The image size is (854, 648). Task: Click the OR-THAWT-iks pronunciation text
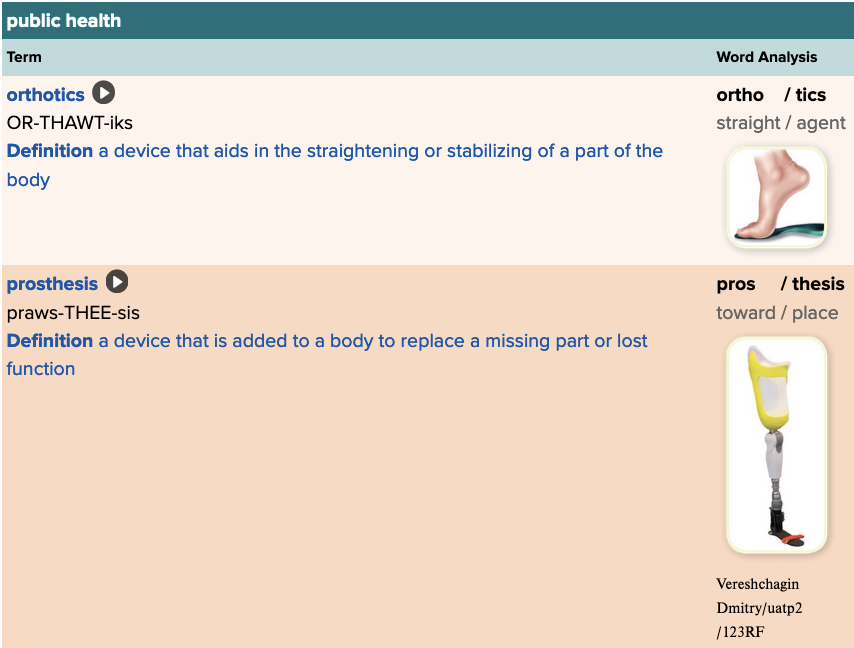[70, 123]
